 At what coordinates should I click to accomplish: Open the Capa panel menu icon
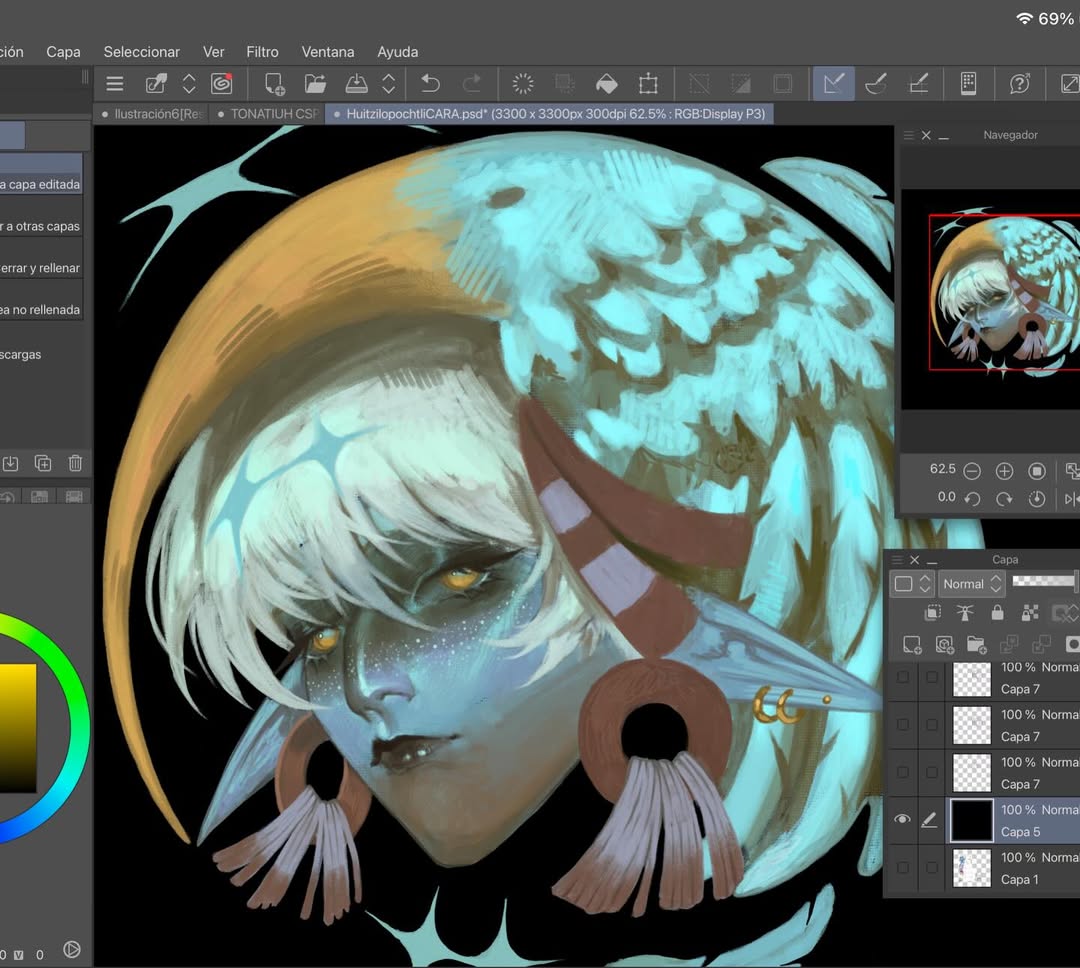897,559
